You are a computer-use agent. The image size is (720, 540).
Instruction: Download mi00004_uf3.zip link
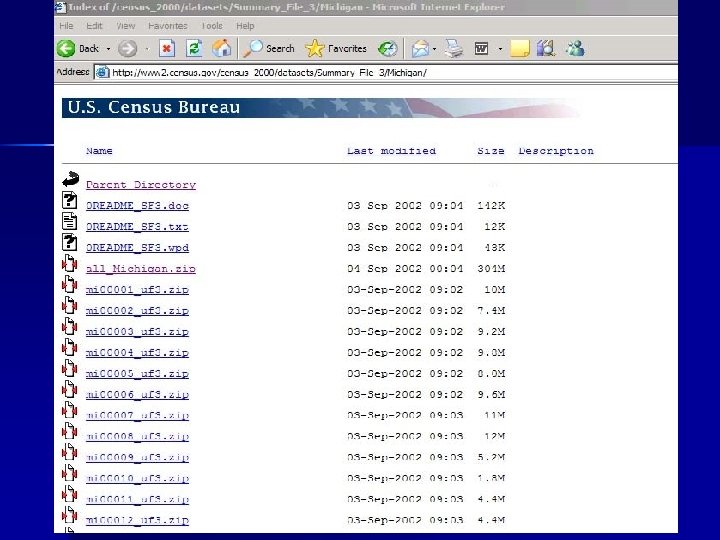pos(137,353)
